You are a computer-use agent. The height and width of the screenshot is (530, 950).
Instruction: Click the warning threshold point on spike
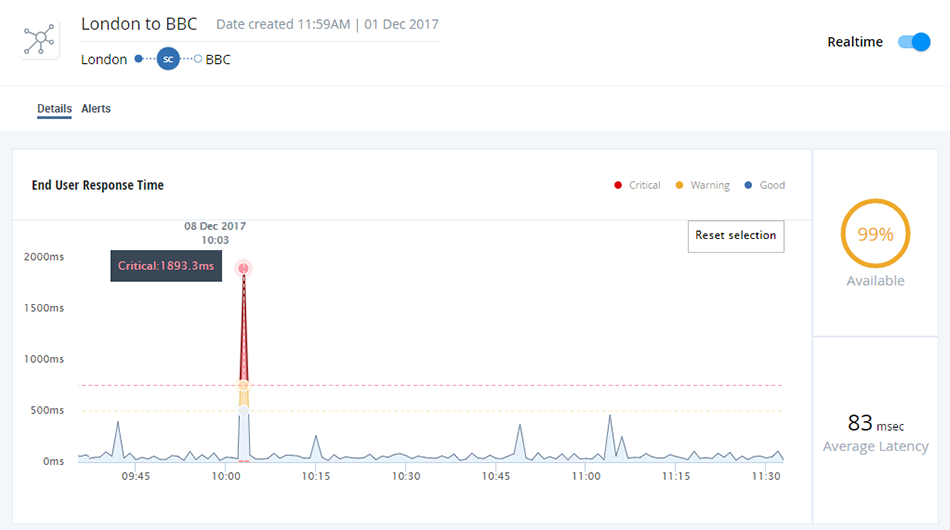coord(244,385)
